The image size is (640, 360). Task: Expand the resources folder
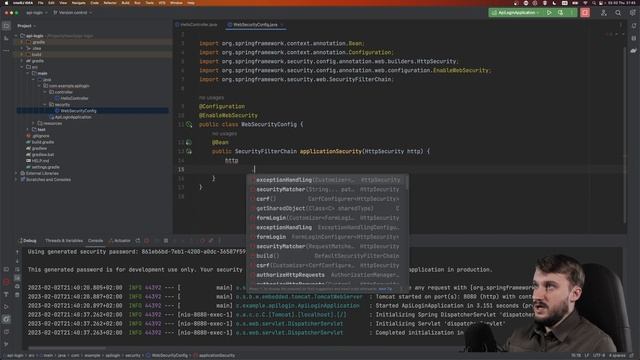coord(33,123)
